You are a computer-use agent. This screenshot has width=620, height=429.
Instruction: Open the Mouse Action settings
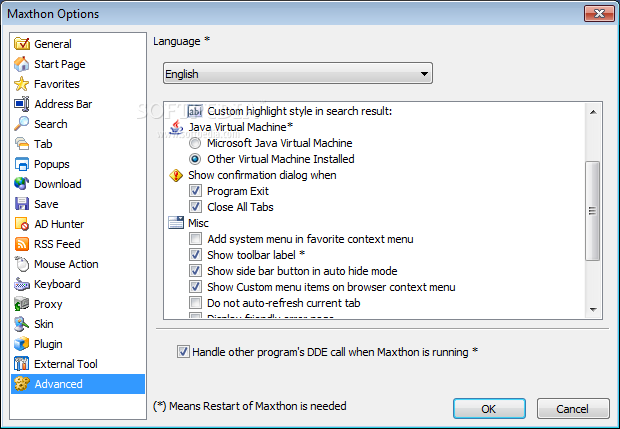pyautogui.click(x=66, y=264)
